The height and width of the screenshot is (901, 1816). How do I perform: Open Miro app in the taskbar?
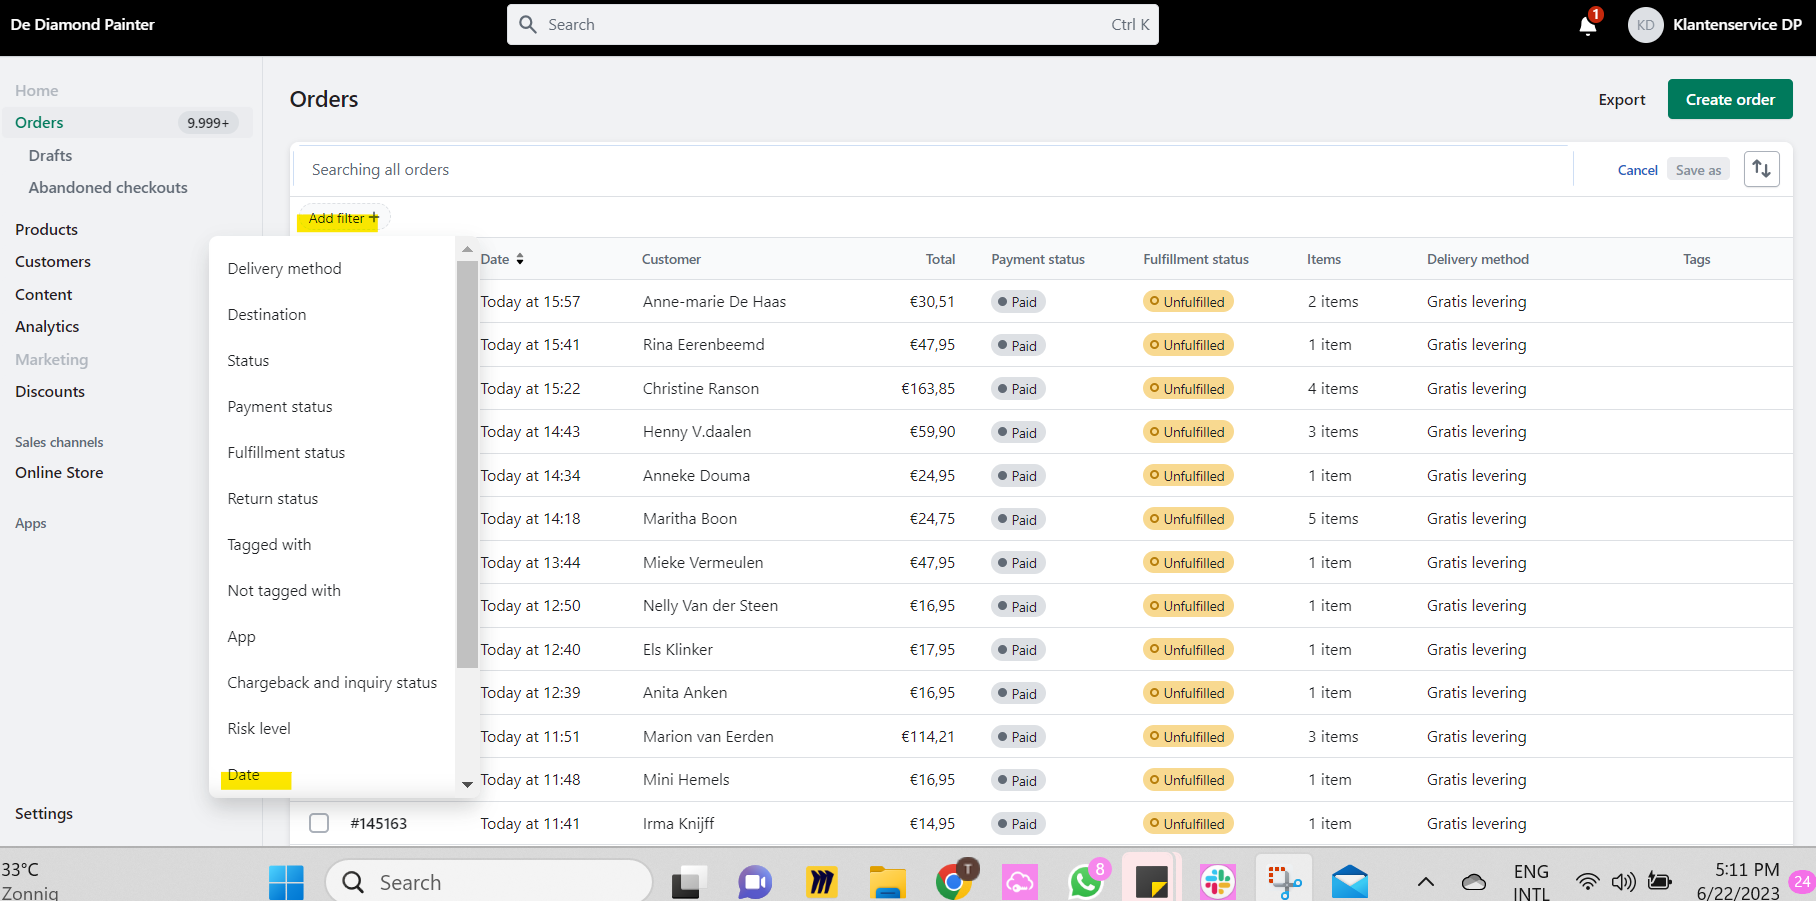821,882
